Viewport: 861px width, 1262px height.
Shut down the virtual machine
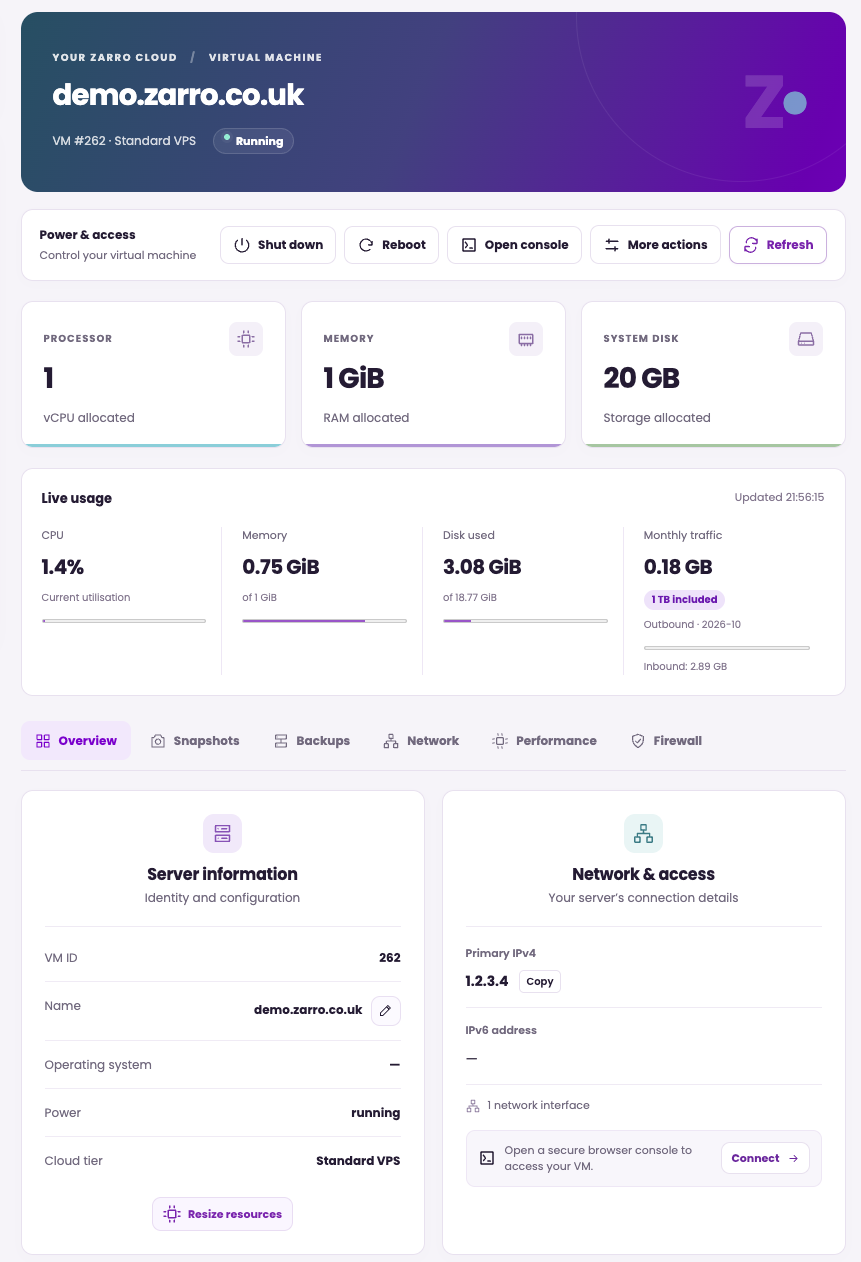pyautogui.click(x=278, y=245)
